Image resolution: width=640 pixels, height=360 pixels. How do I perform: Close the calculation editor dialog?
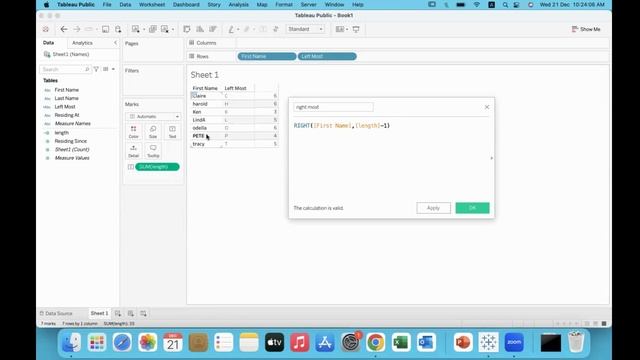click(487, 107)
